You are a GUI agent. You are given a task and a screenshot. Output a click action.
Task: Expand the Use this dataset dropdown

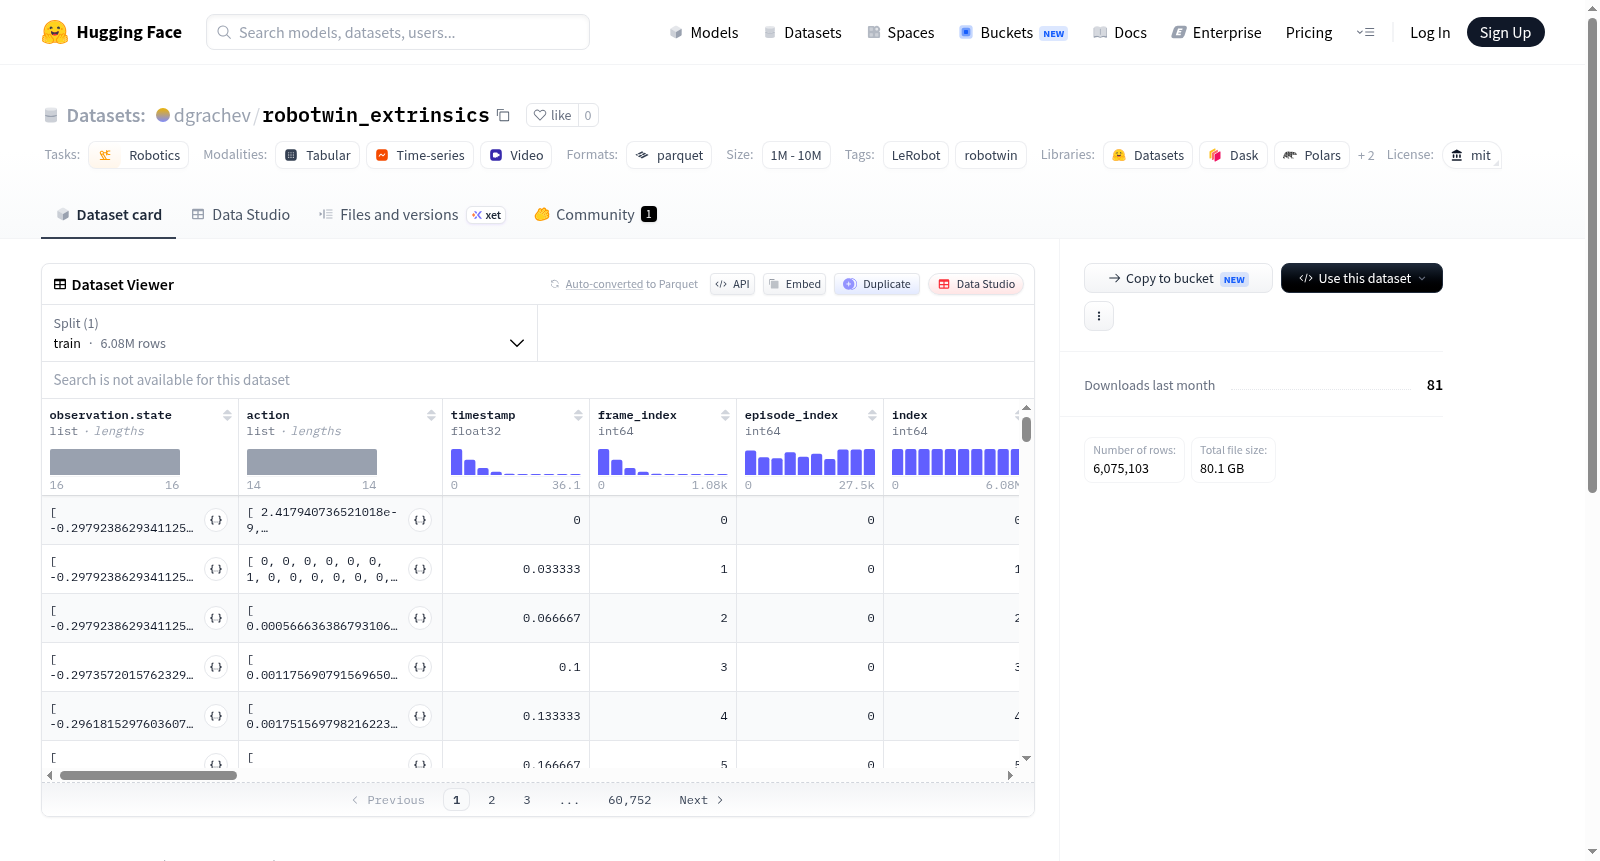click(x=1362, y=278)
